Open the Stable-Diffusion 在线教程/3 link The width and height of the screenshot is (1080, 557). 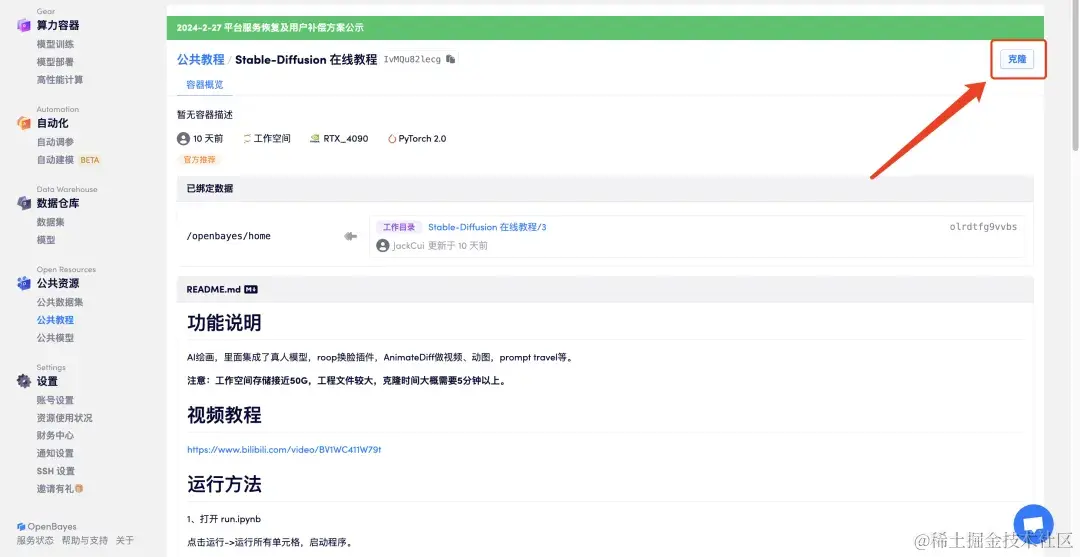click(487, 227)
